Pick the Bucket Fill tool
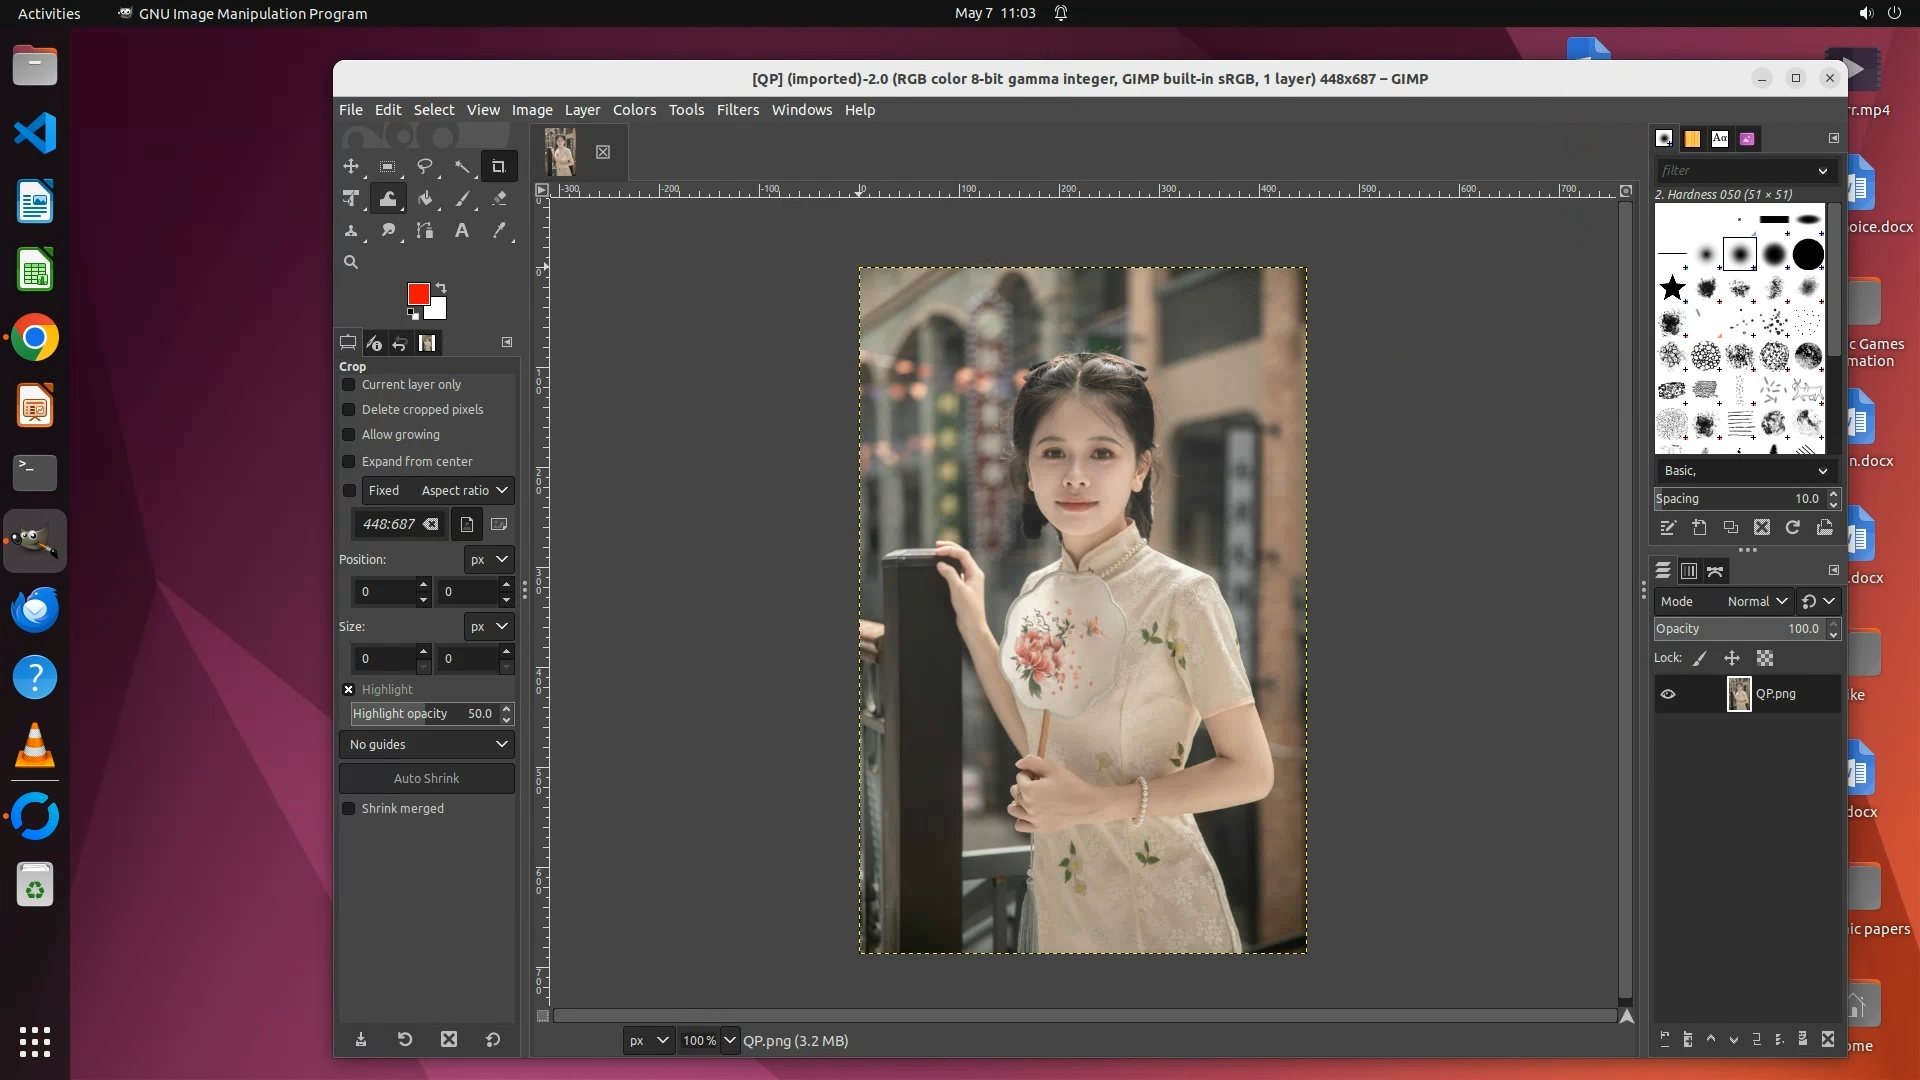This screenshot has width=1920, height=1080. (425, 199)
